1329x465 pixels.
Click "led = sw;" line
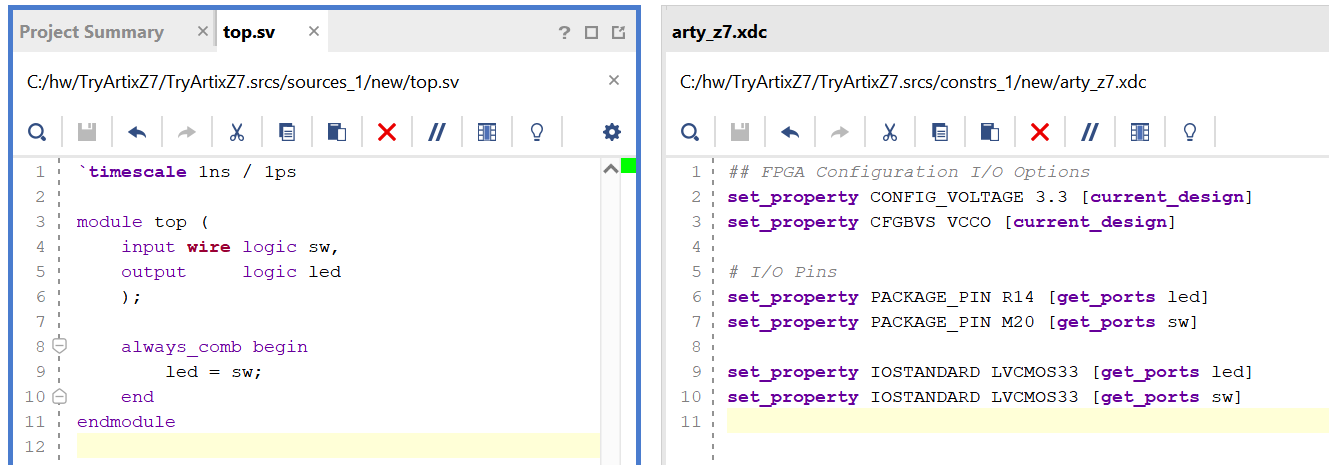coord(214,372)
